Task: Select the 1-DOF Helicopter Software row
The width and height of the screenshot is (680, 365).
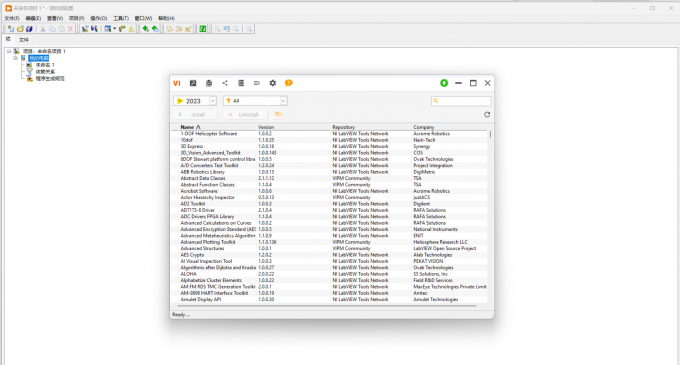Action: click(330, 134)
